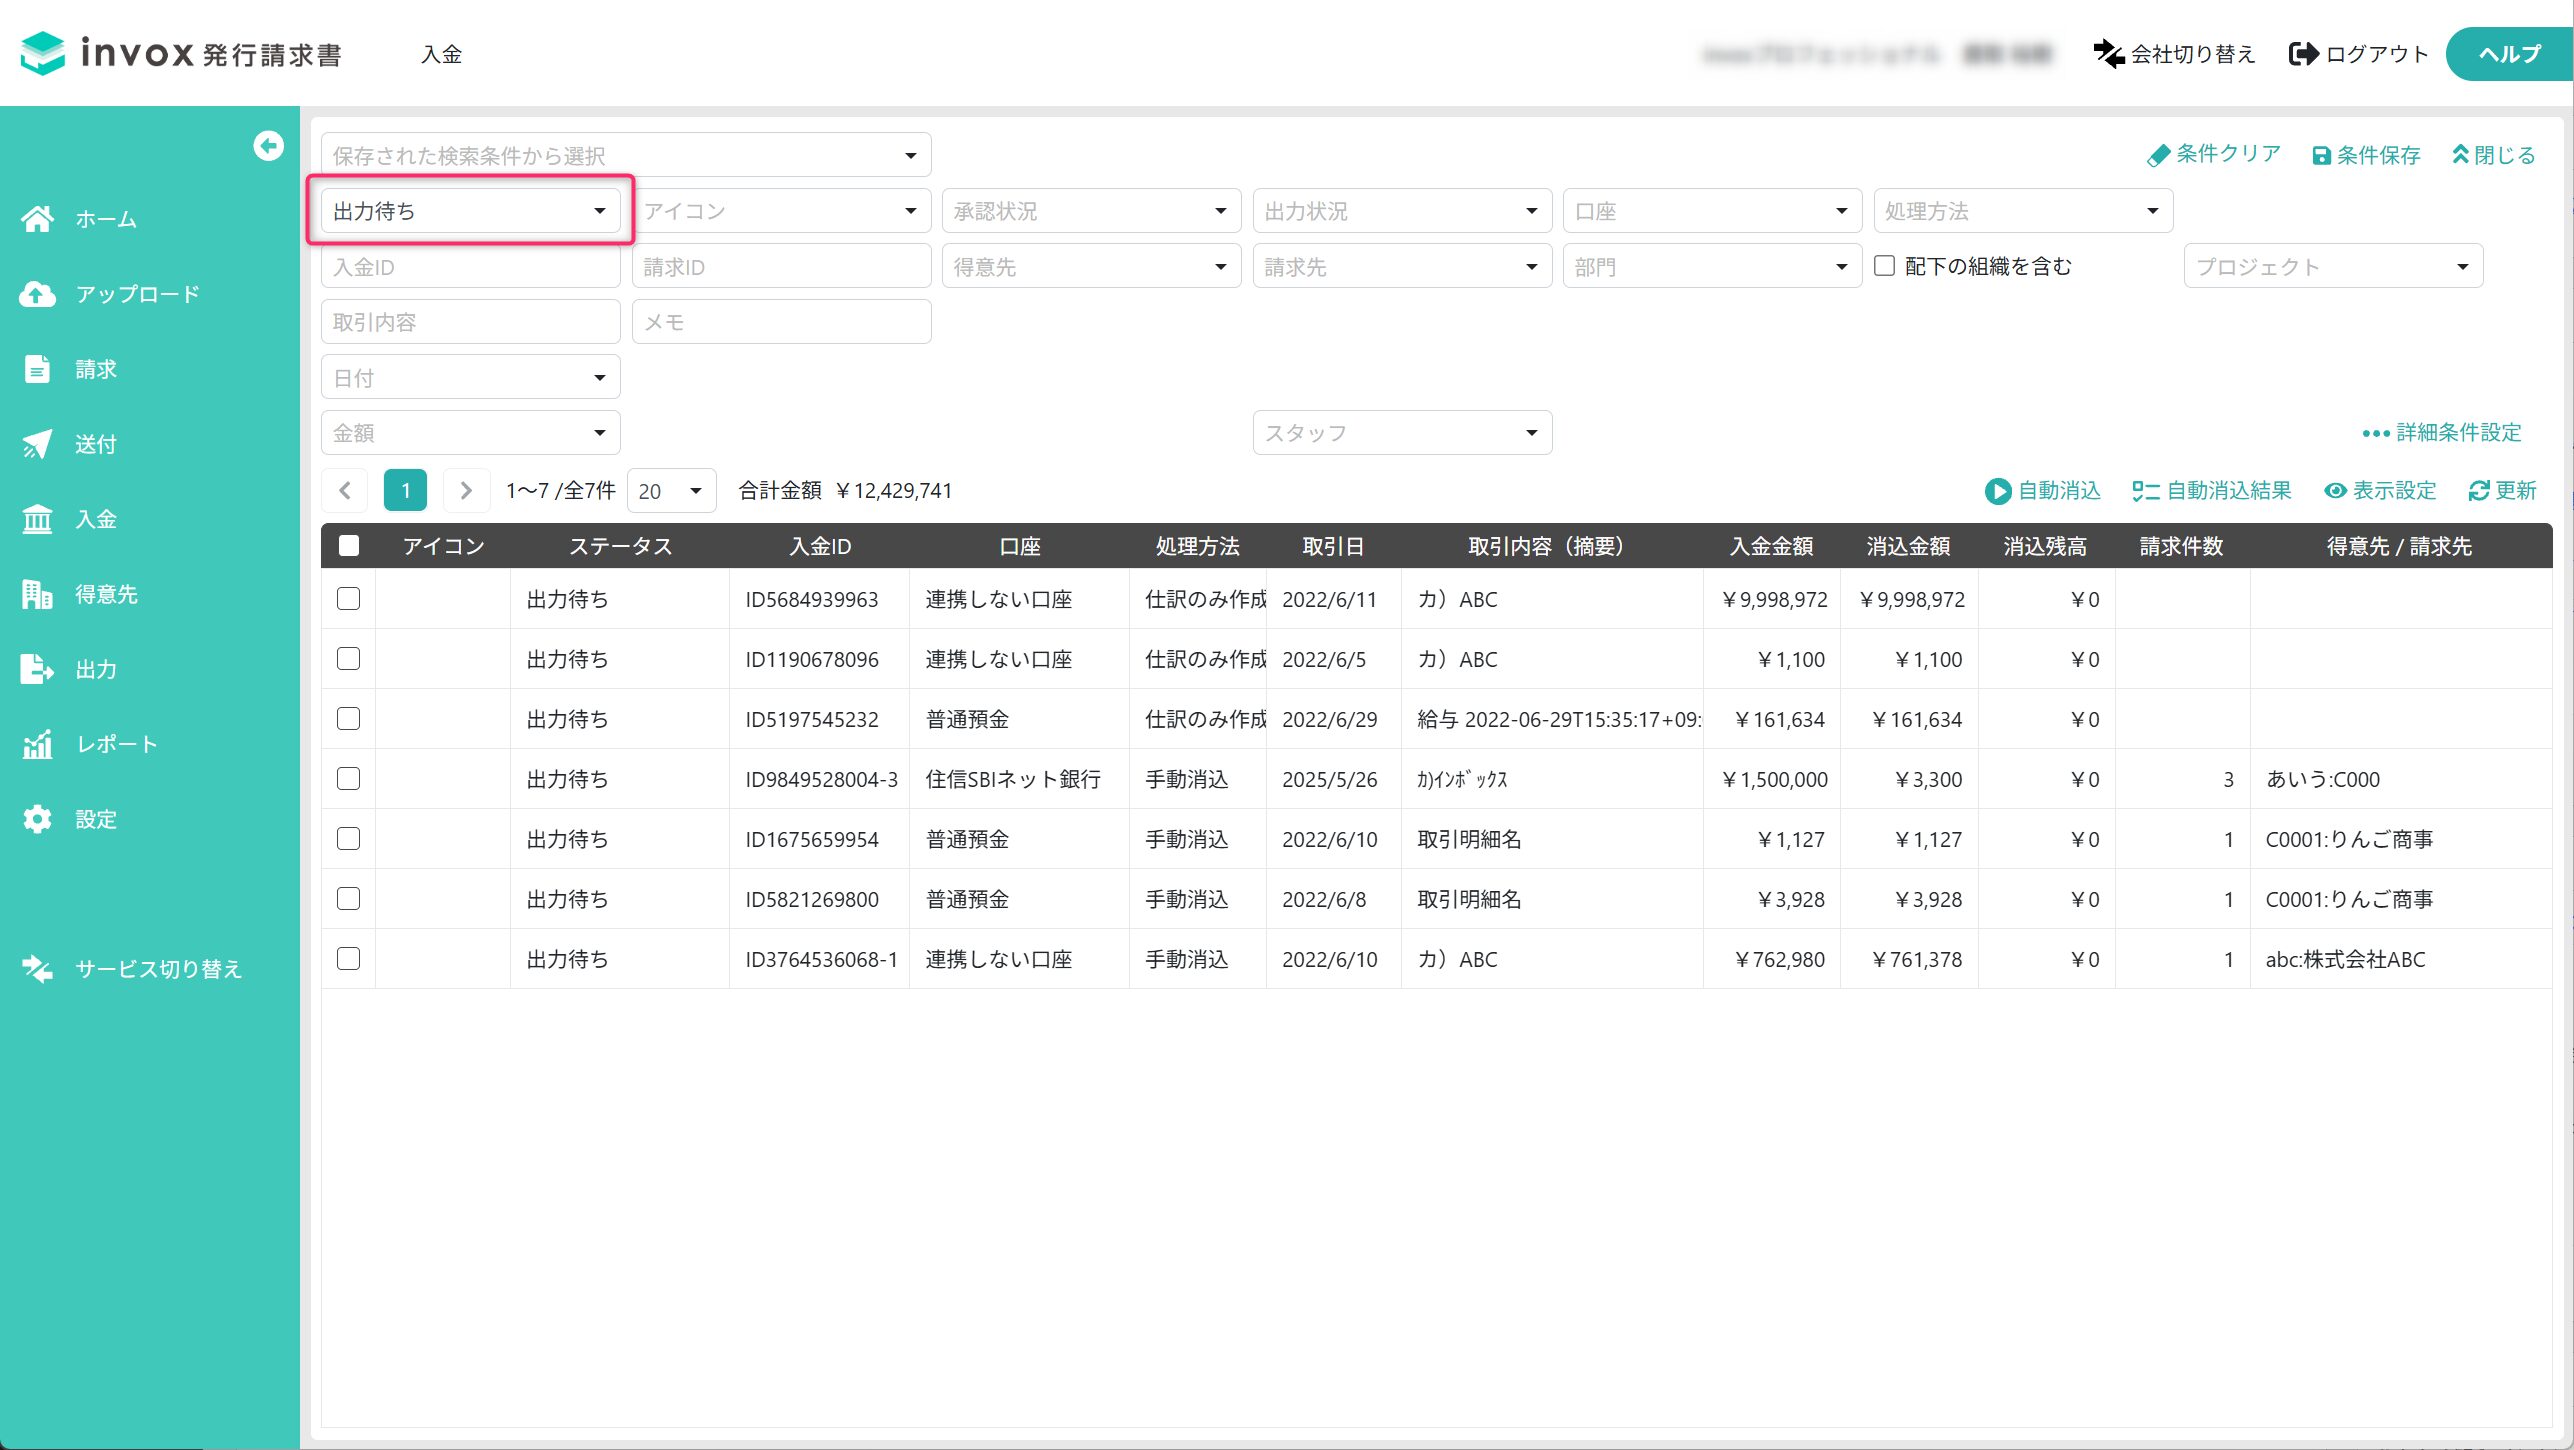Image resolution: width=2574 pixels, height=1450 pixels.
Task: Expand the 処理方法 dropdown
Action: tap(2023, 211)
